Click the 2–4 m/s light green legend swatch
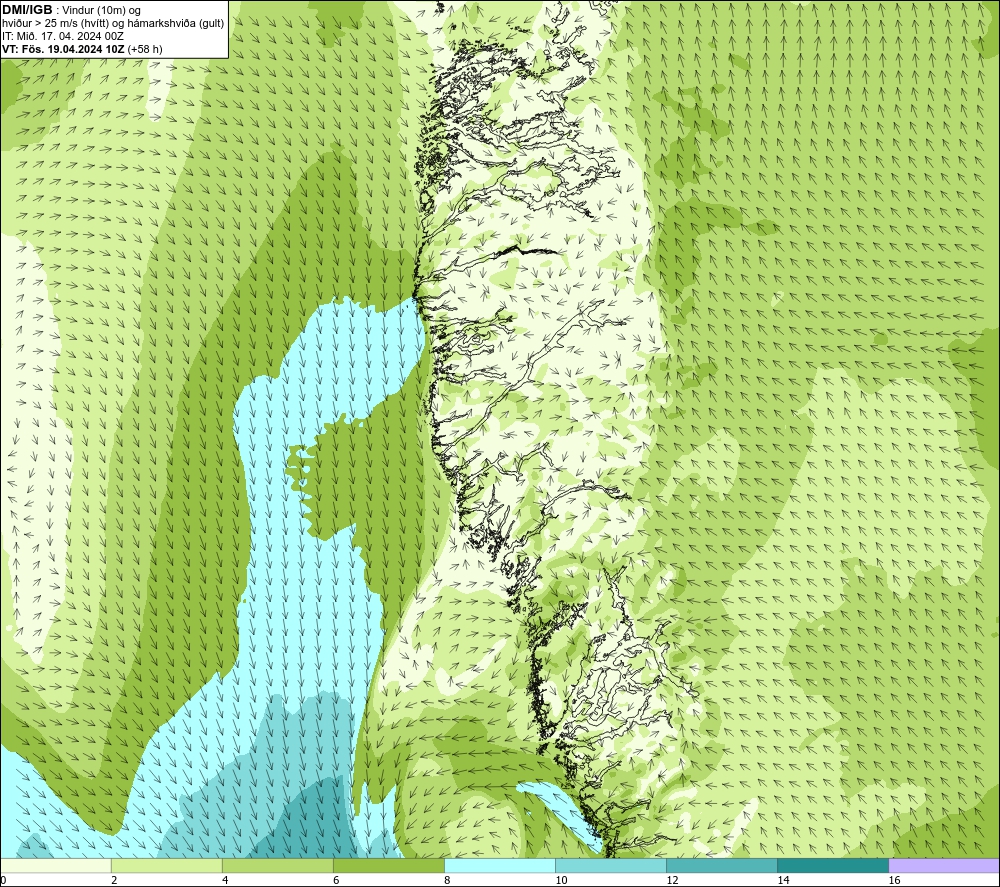The image size is (1000, 887). click(x=166, y=866)
